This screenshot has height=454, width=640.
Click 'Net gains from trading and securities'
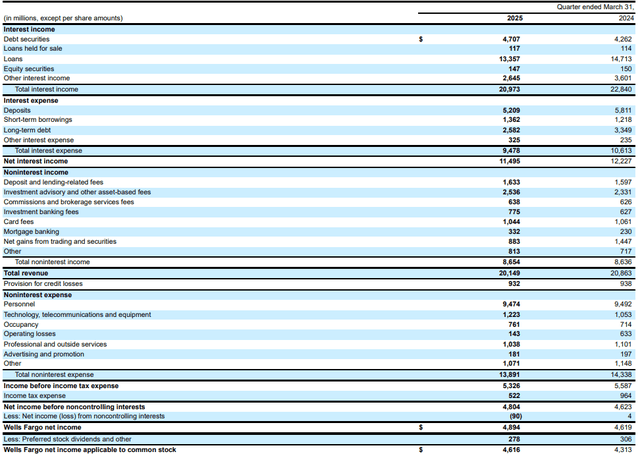(60, 241)
